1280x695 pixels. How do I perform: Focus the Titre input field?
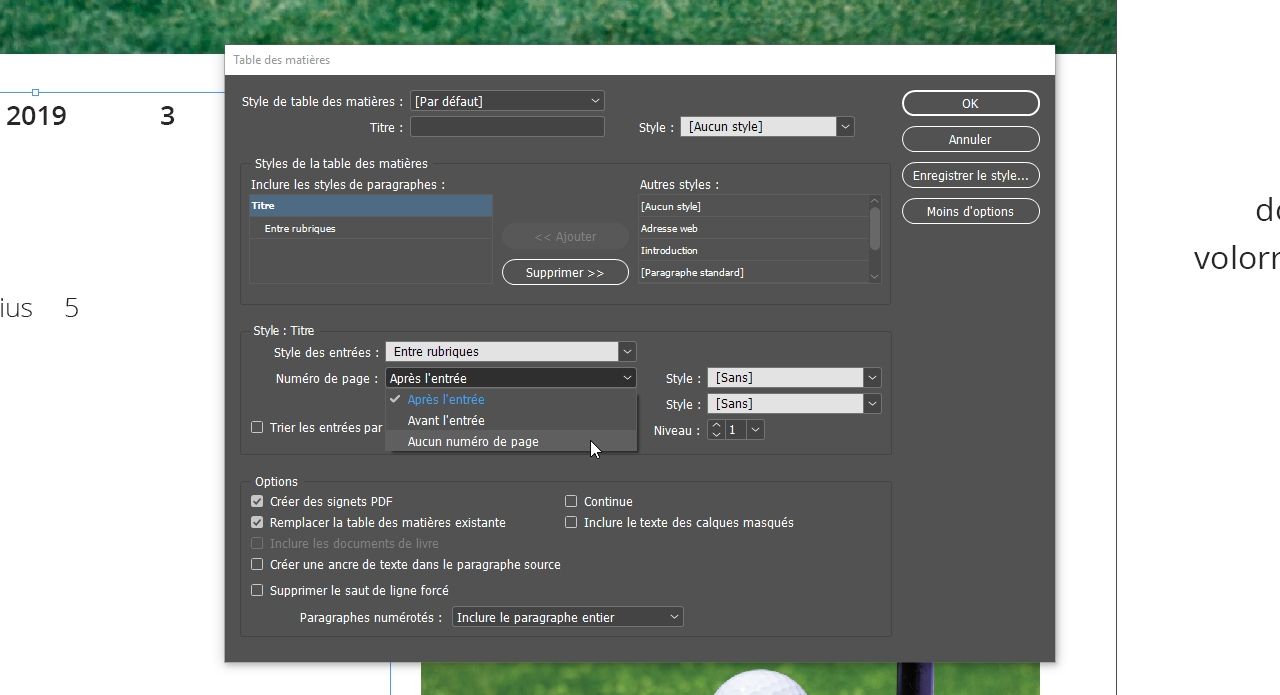click(507, 127)
